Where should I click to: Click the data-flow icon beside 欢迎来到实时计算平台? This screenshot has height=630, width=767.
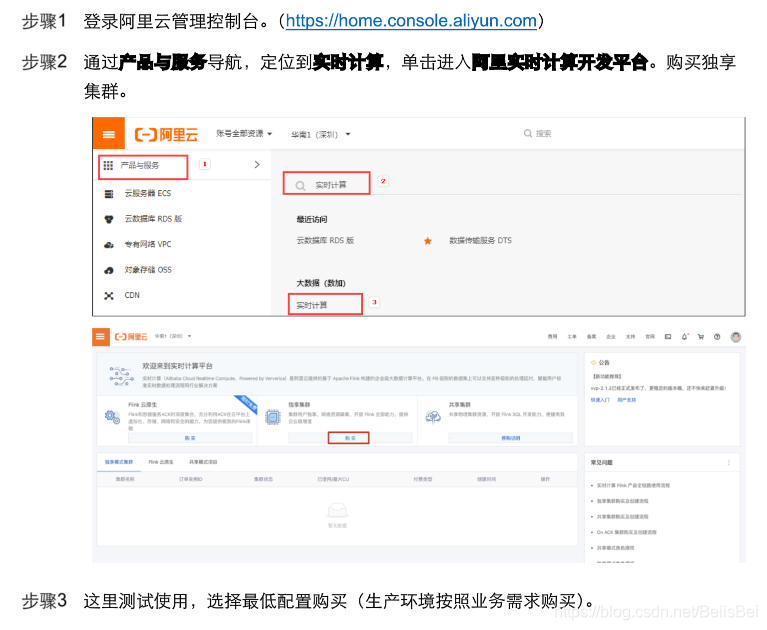[x=121, y=376]
